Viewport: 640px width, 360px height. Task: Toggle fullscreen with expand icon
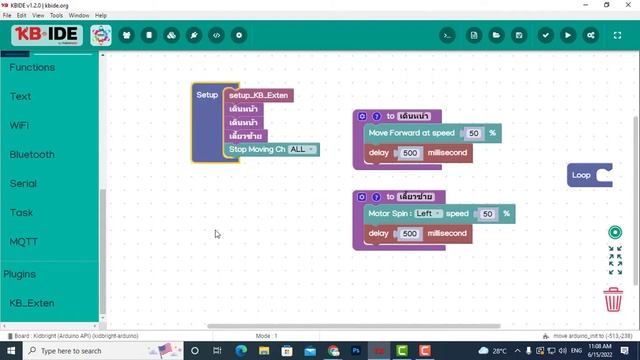617,36
